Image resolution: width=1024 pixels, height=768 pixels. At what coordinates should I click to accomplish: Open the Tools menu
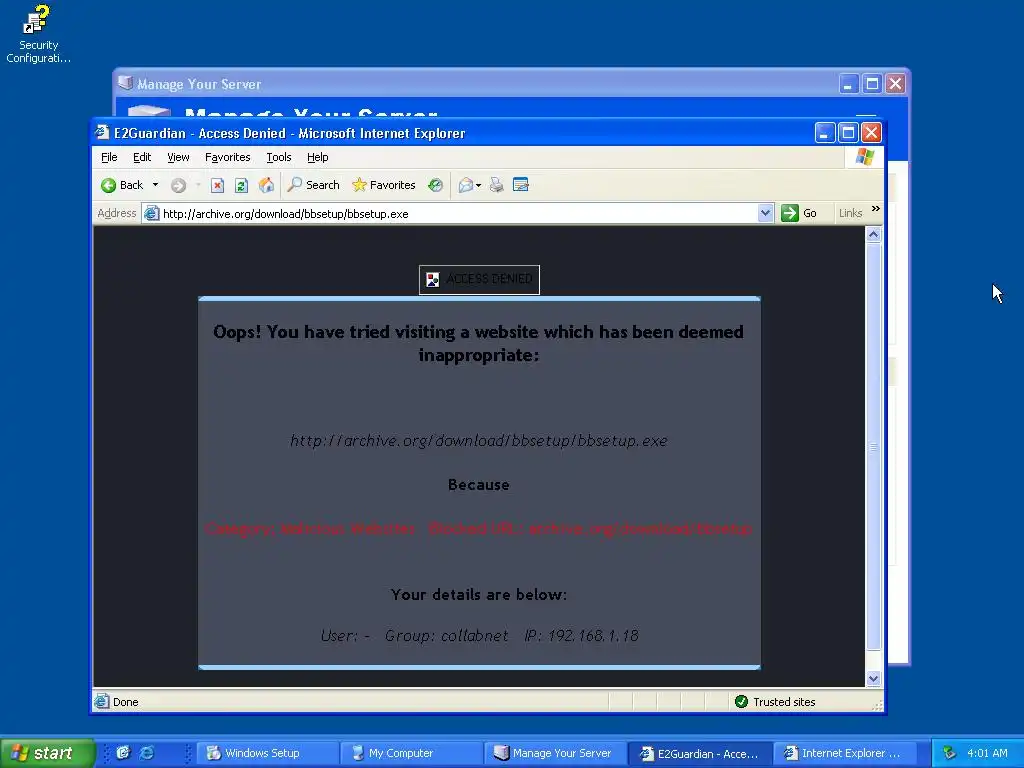coord(278,157)
